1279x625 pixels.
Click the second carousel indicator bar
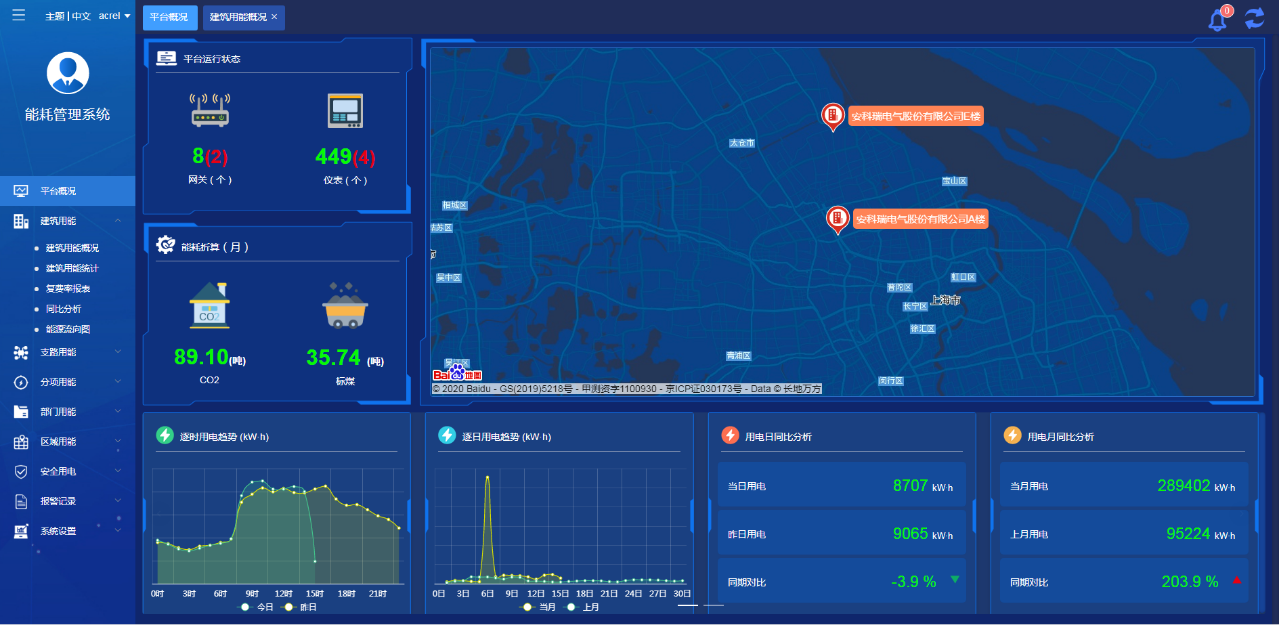click(713, 605)
